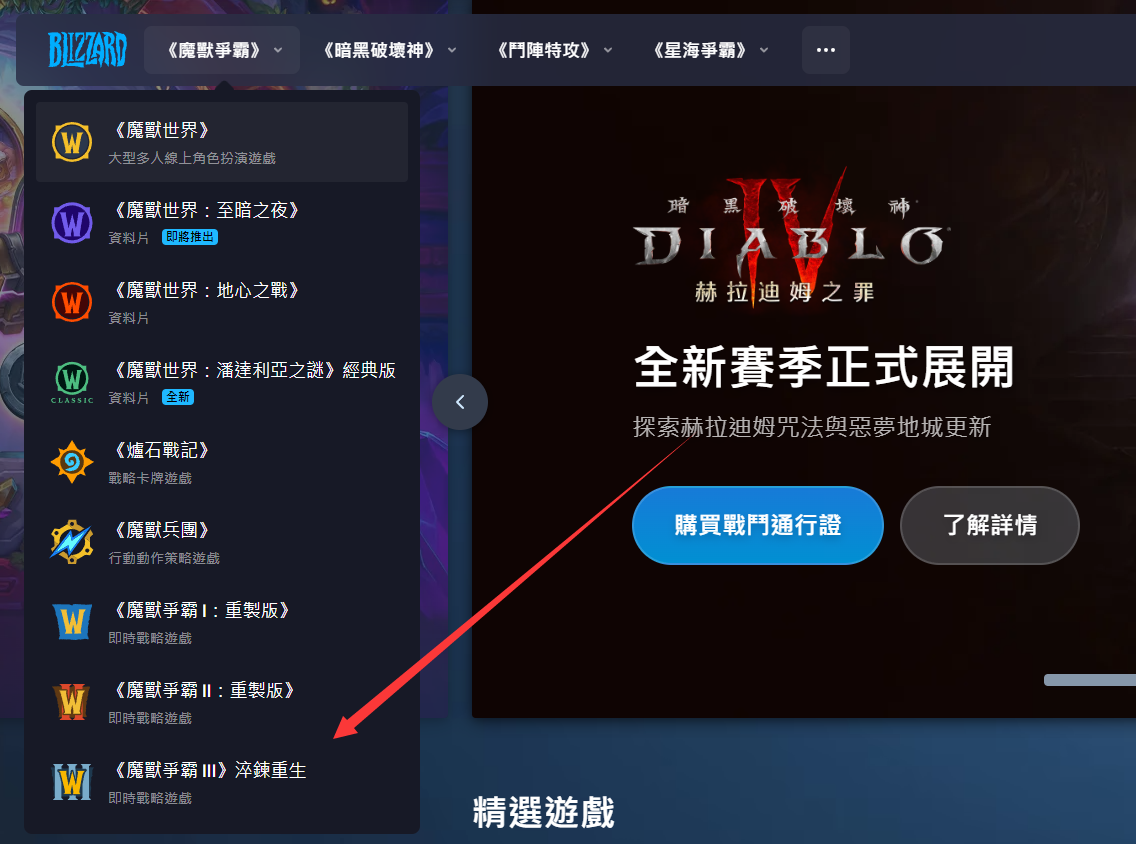
Task: Click the 購買戰鬥通行證 button
Action: (x=758, y=525)
